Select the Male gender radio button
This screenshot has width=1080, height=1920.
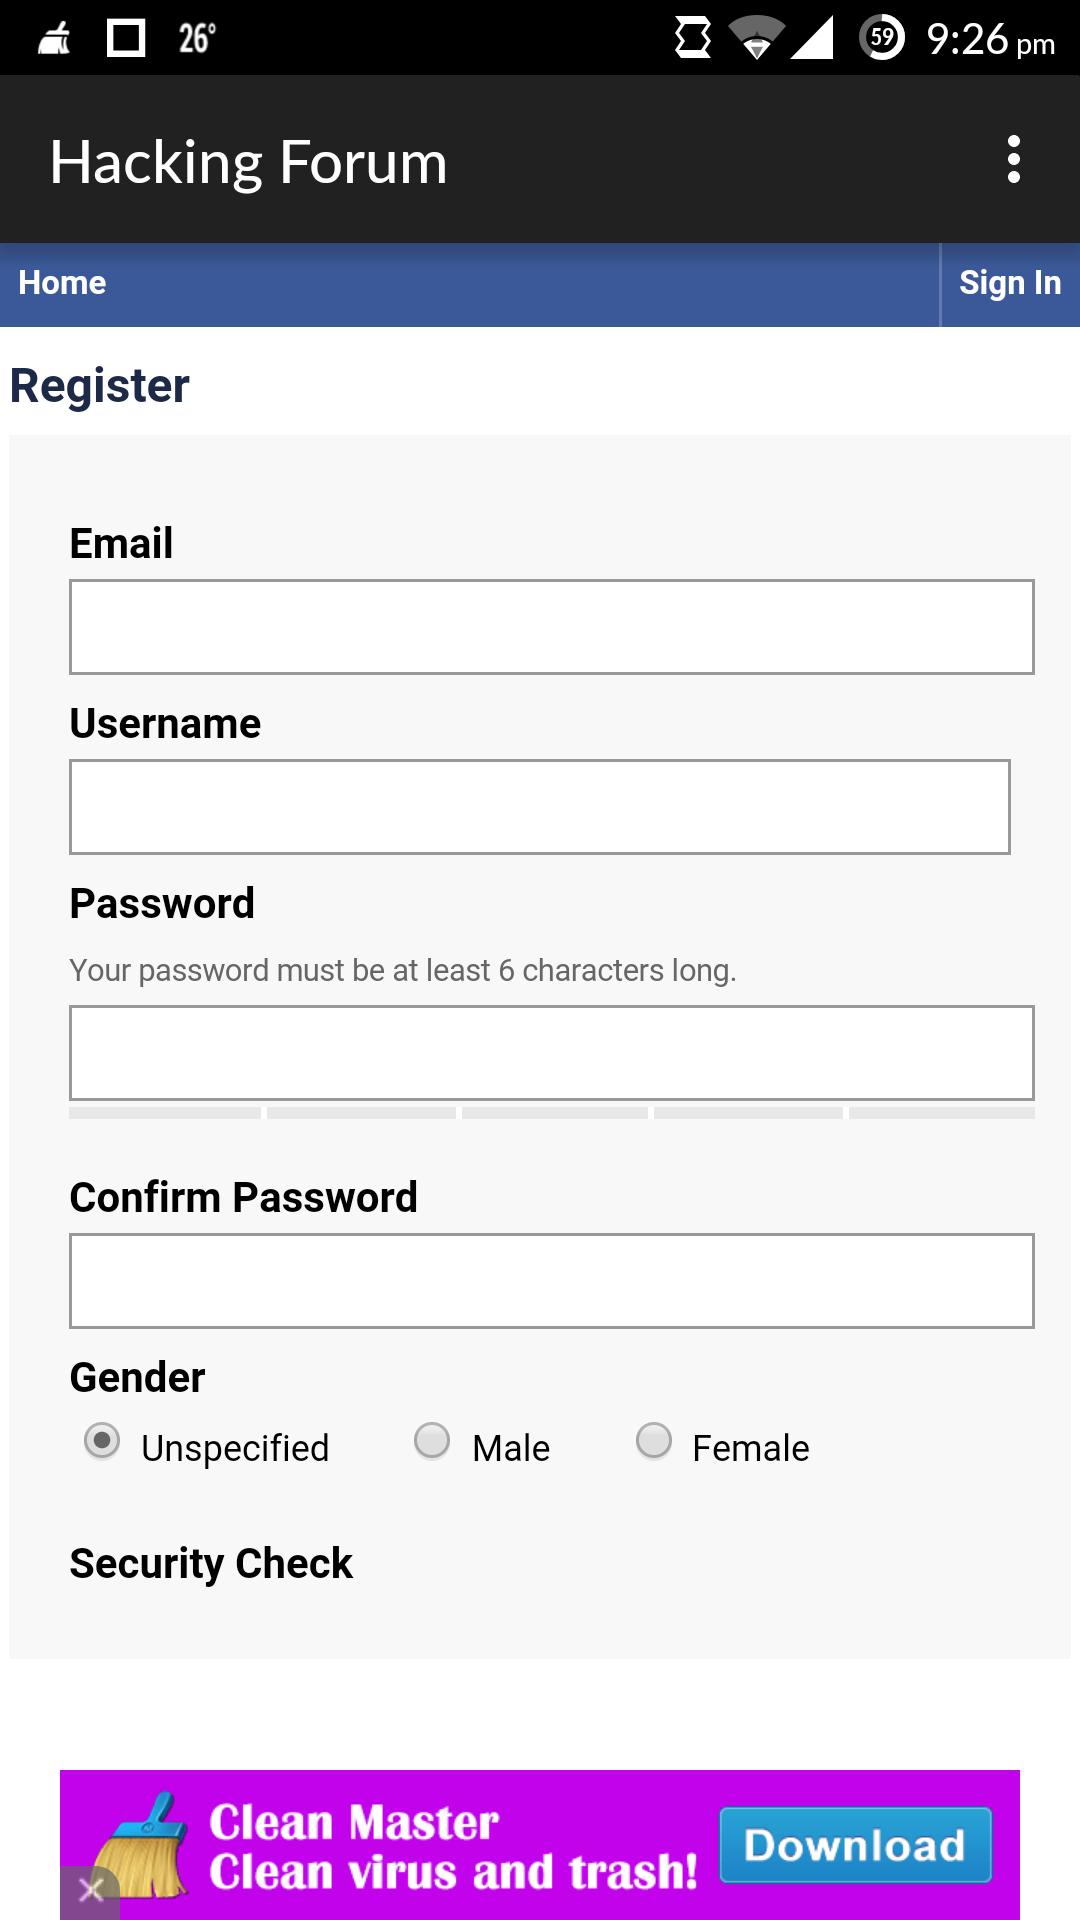click(x=432, y=1441)
